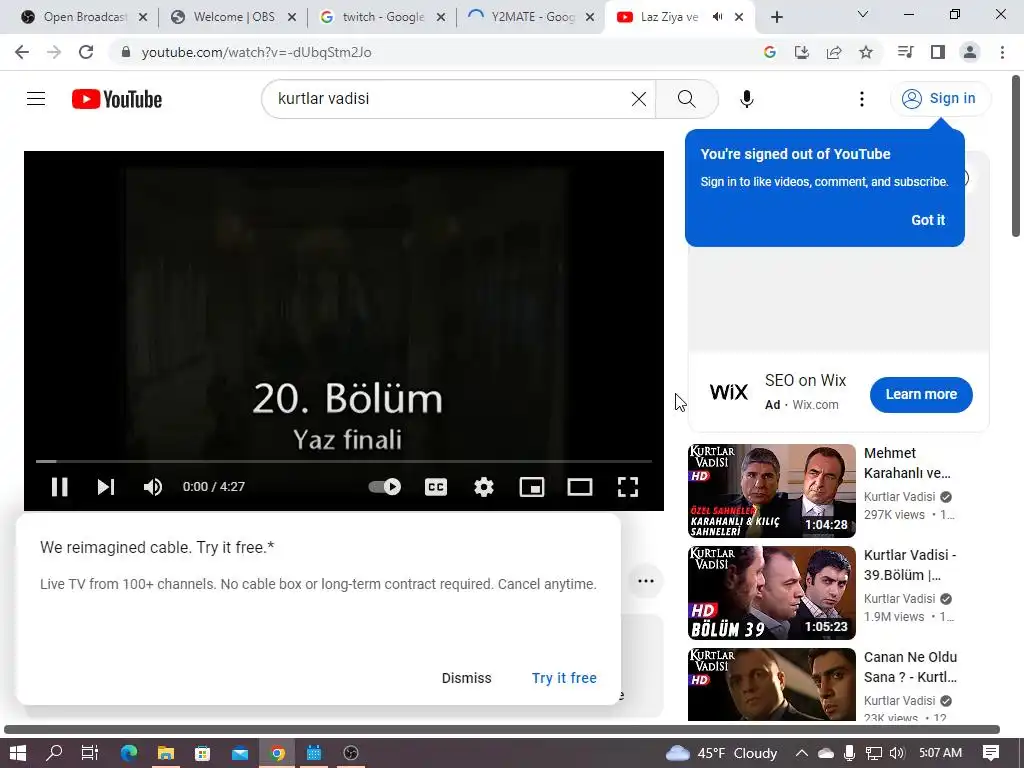The height and width of the screenshot is (768, 1024).
Task: Click the Google icon in the address bar
Action: click(x=769, y=52)
